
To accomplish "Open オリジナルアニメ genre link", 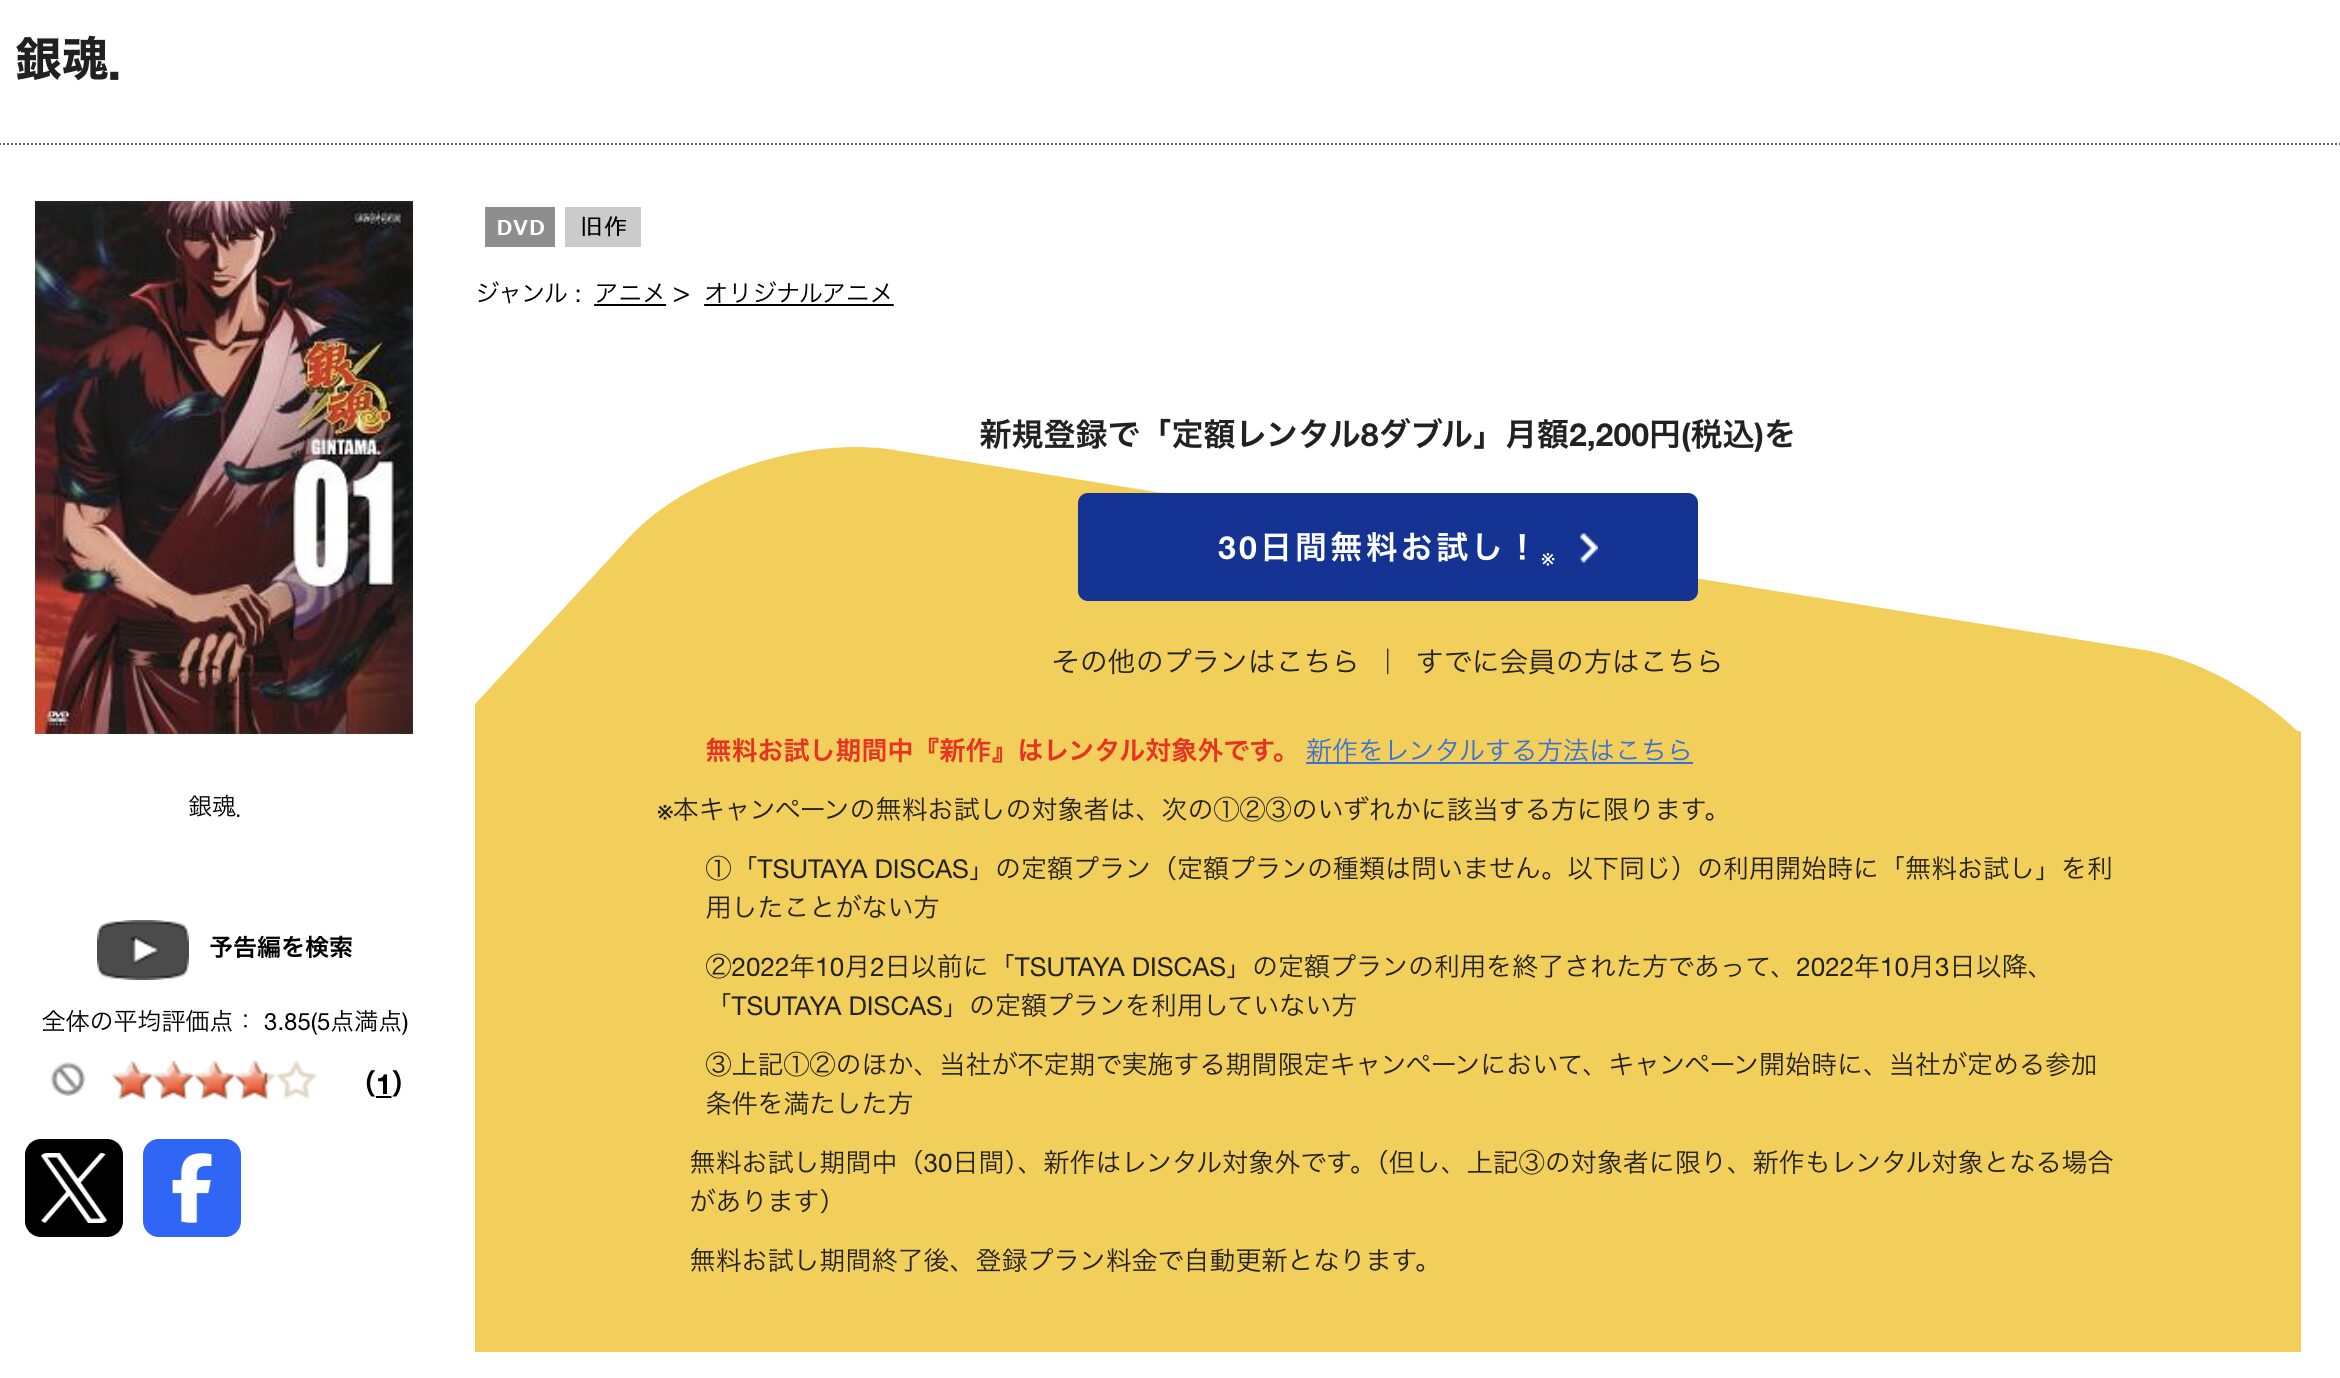I will [798, 293].
